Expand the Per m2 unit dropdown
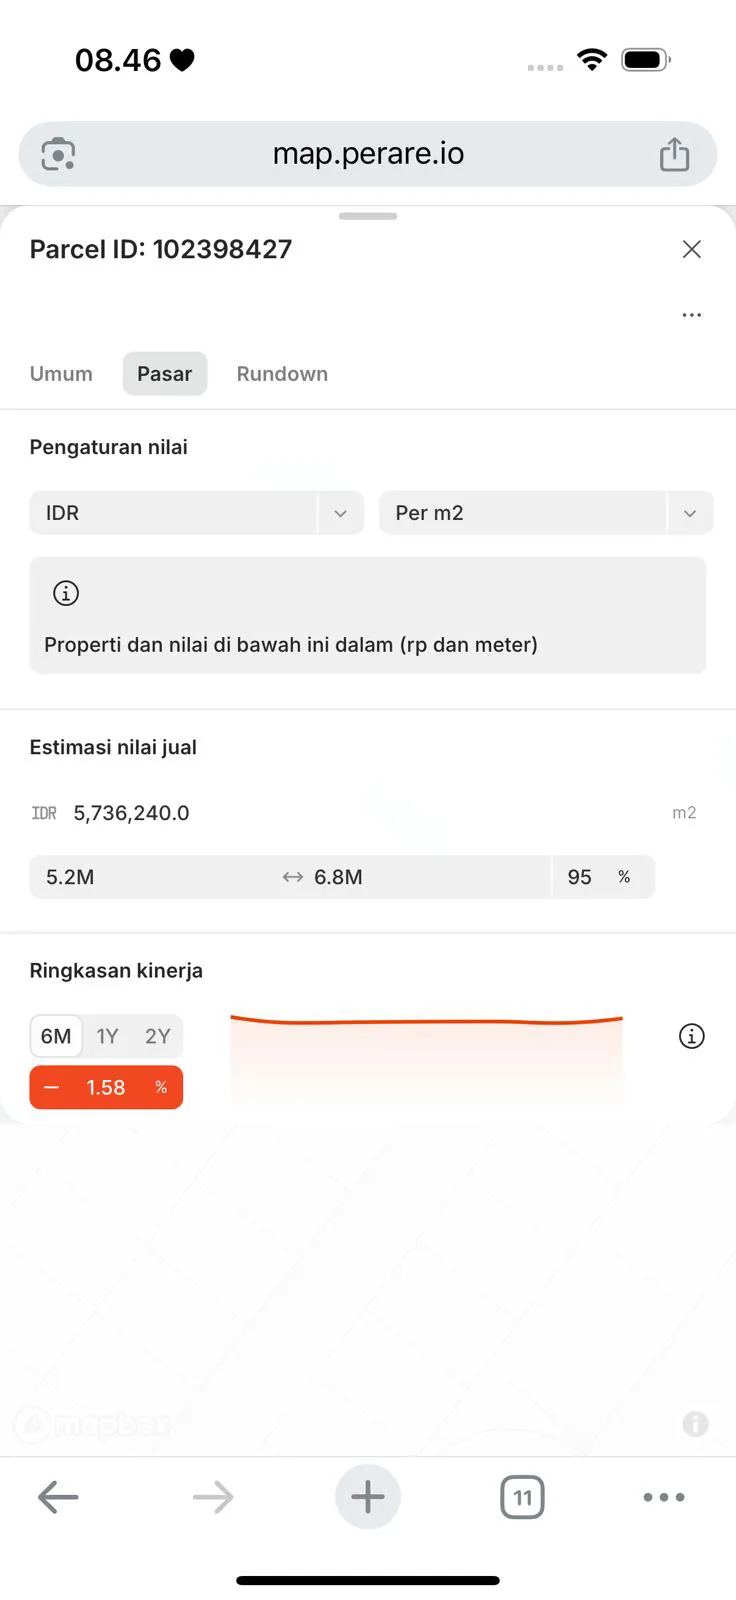 (545, 513)
